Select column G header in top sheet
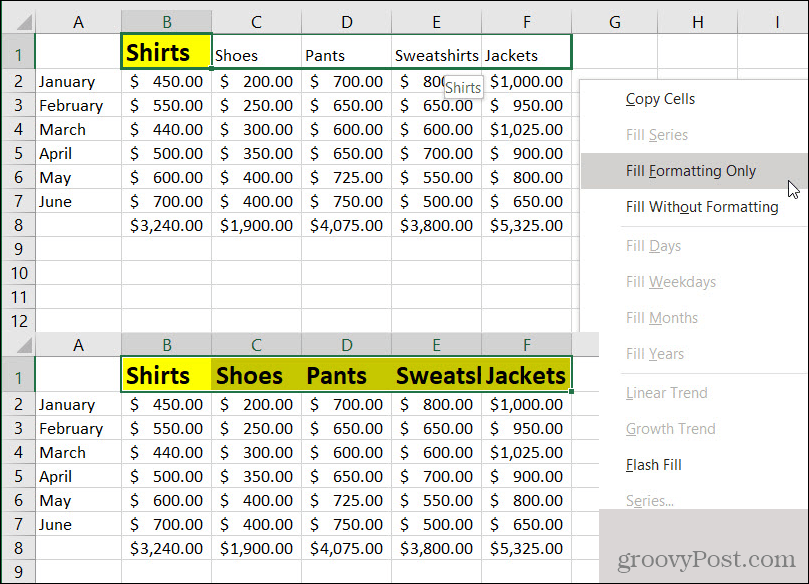809x584 pixels. (614, 22)
